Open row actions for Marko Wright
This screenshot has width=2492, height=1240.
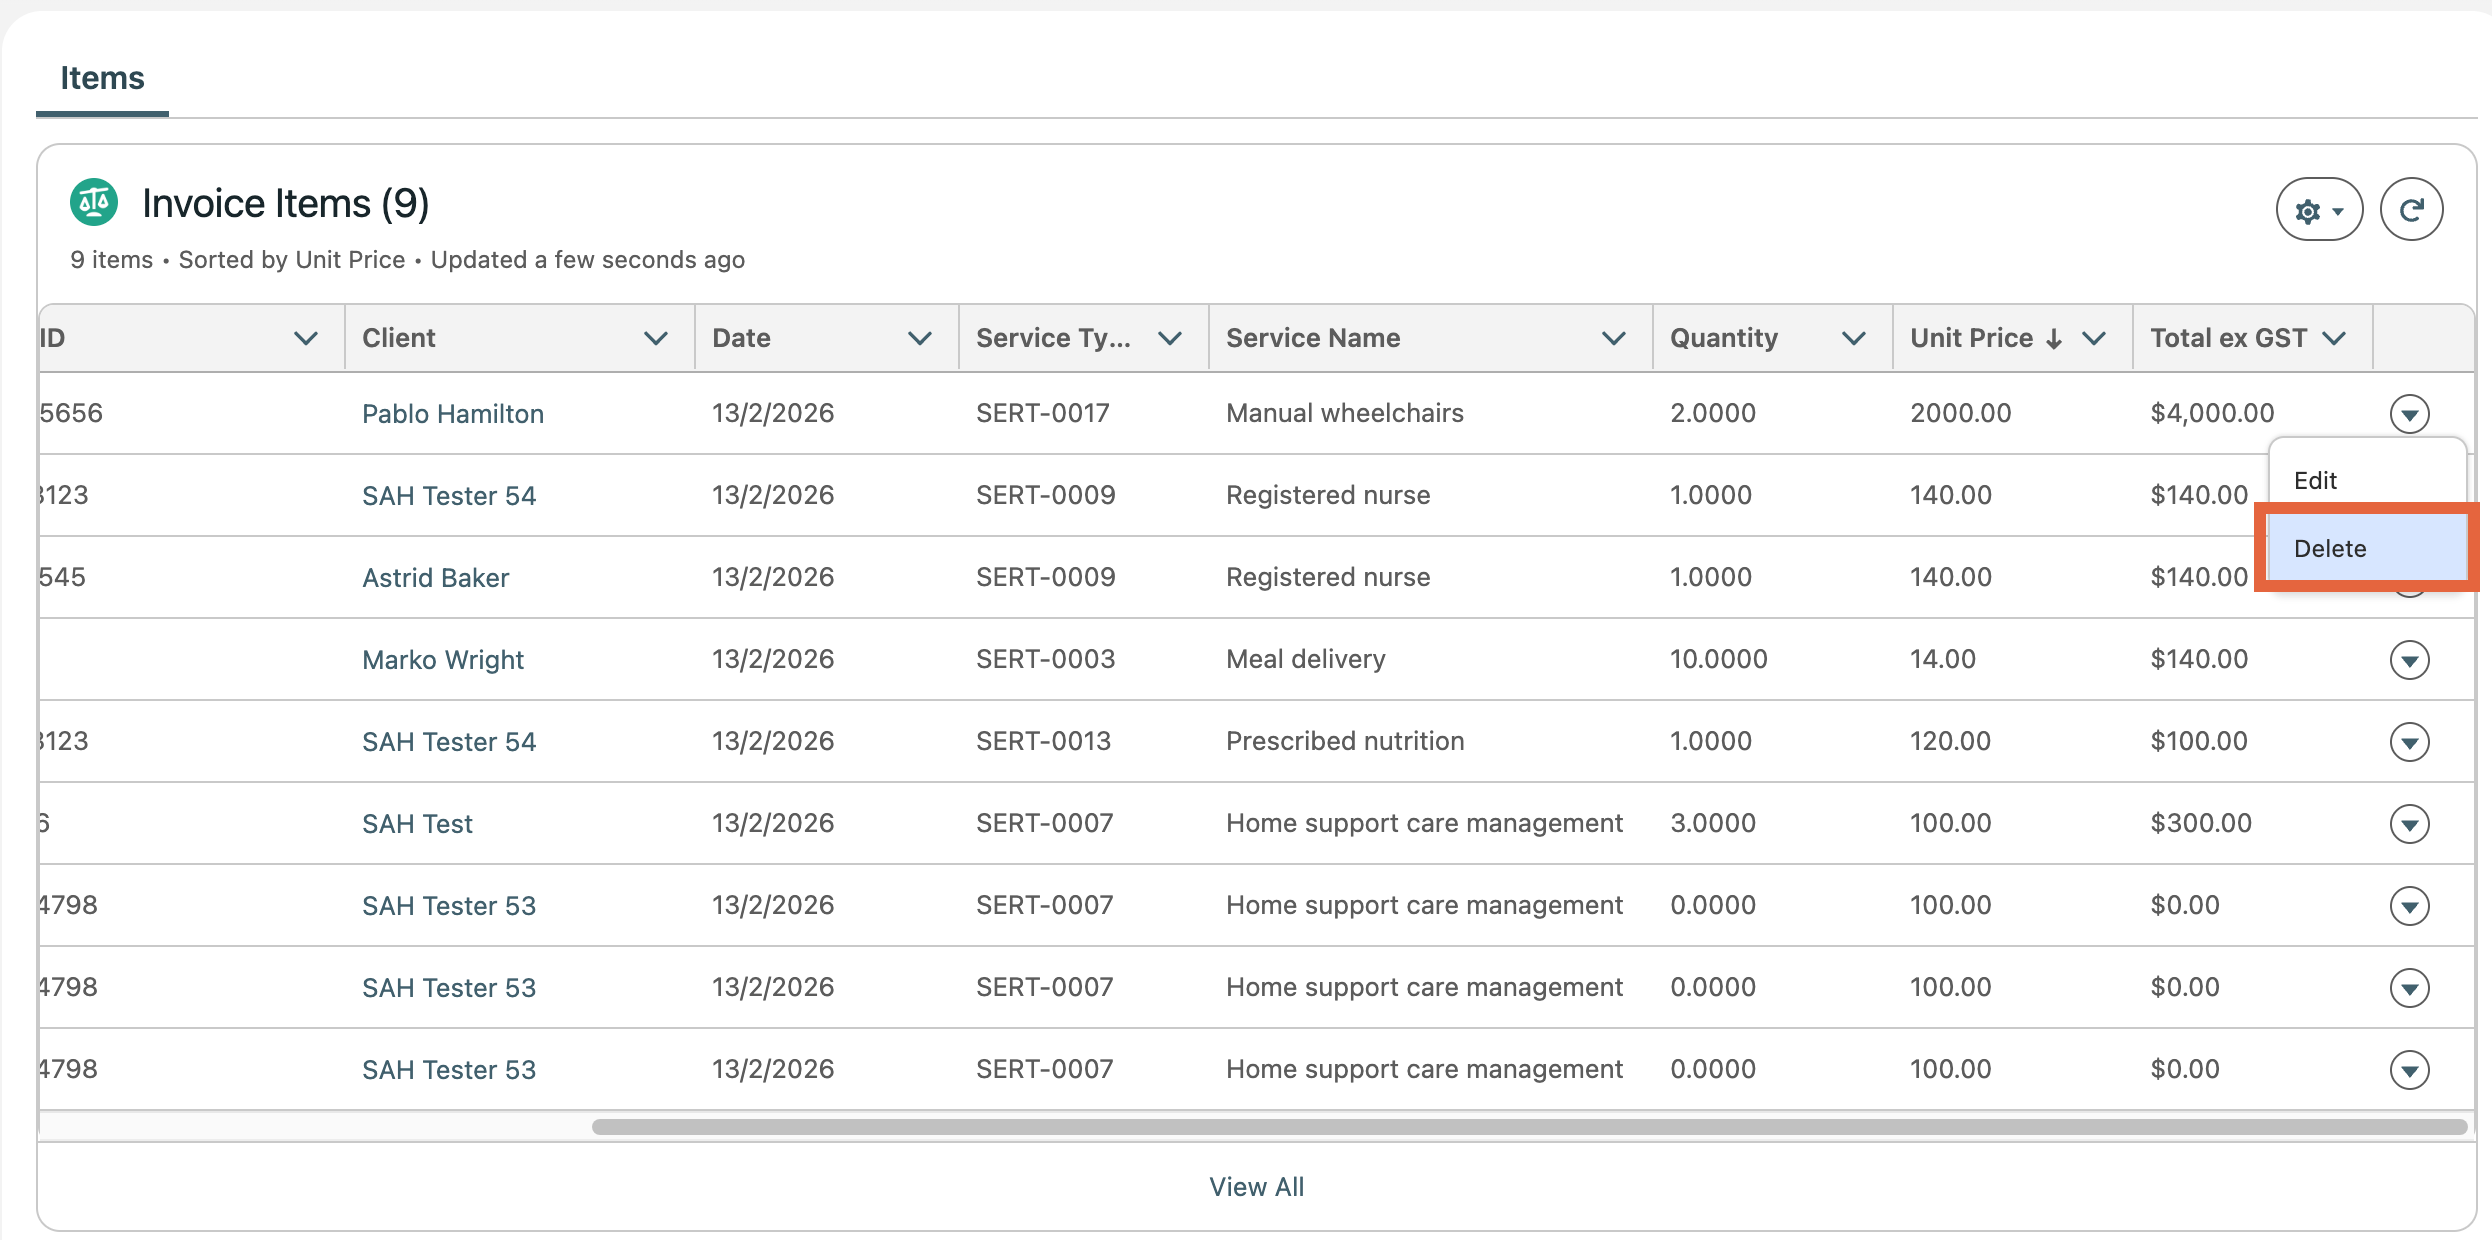tap(2409, 660)
